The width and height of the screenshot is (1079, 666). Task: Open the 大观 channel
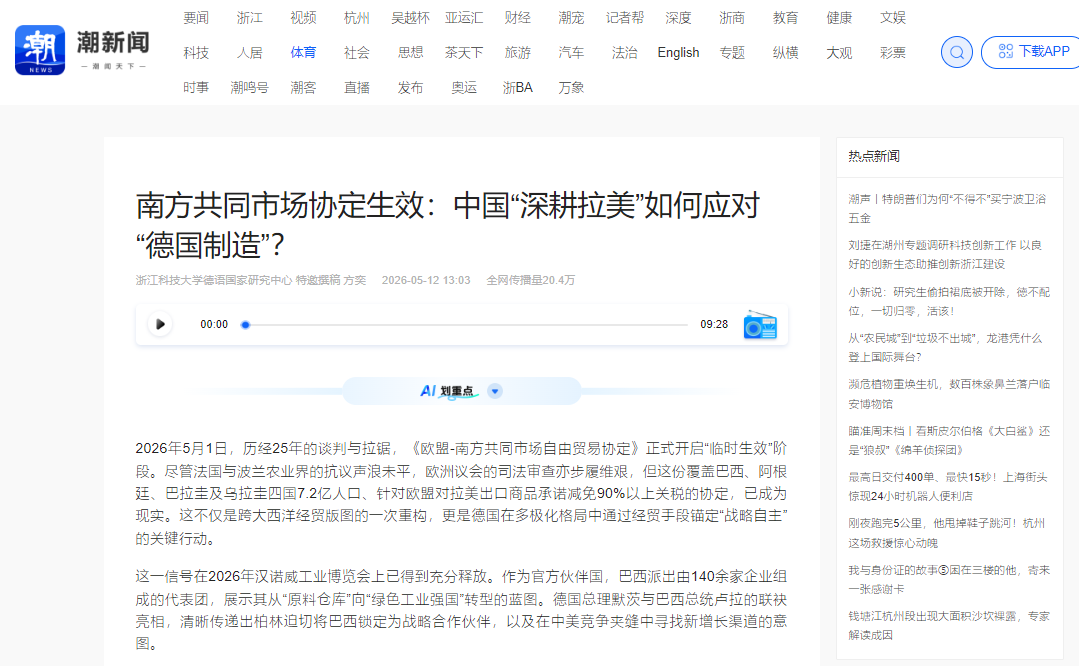(839, 53)
